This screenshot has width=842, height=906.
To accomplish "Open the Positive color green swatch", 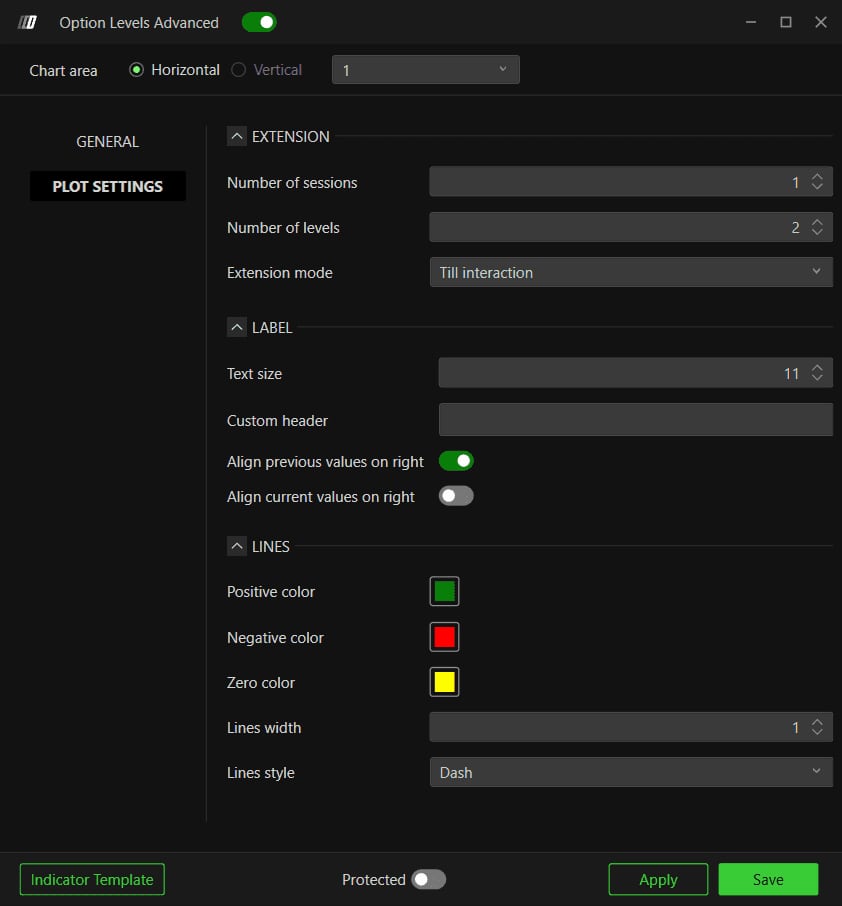I will [444, 591].
